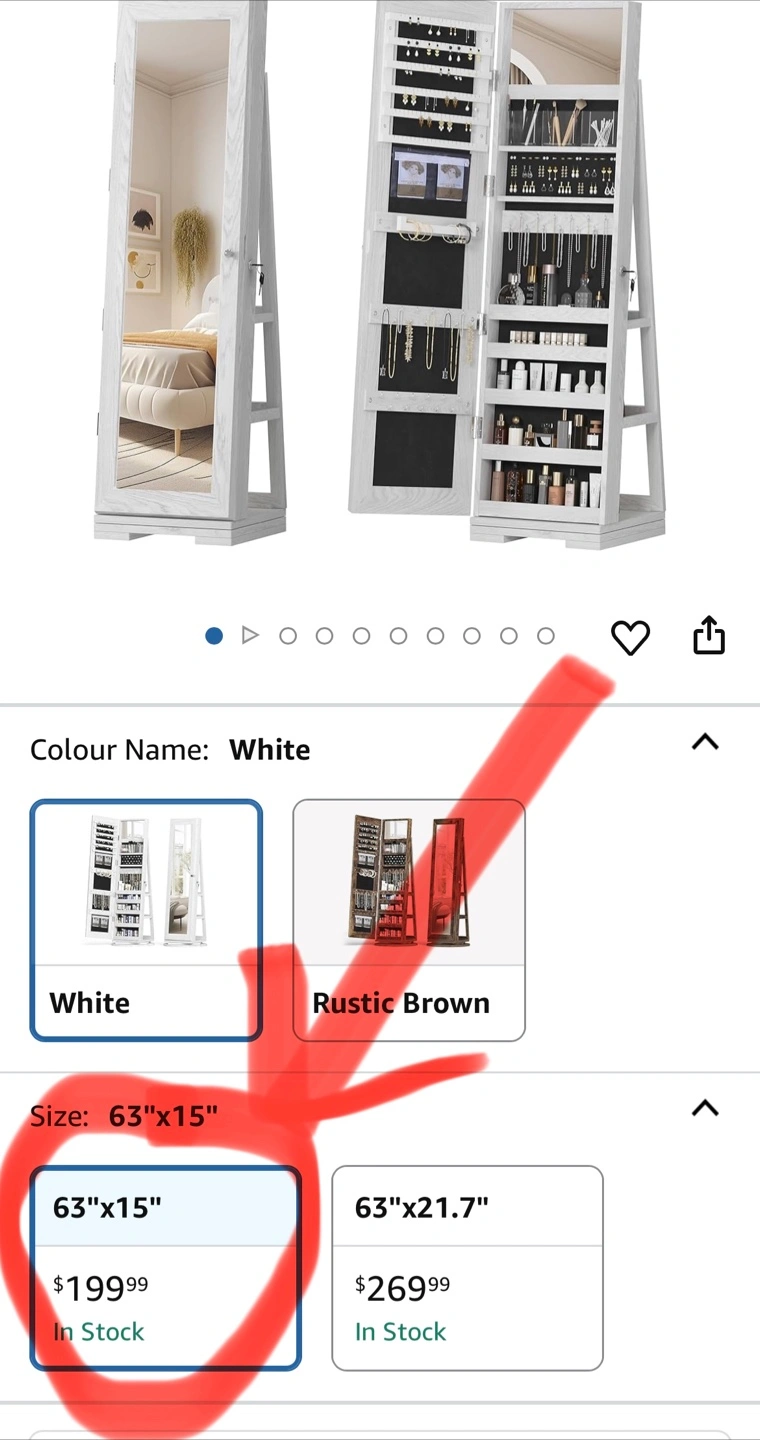Jump to third carousel dot
This screenshot has width=760, height=1440.
pyautogui.click(x=288, y=635)
